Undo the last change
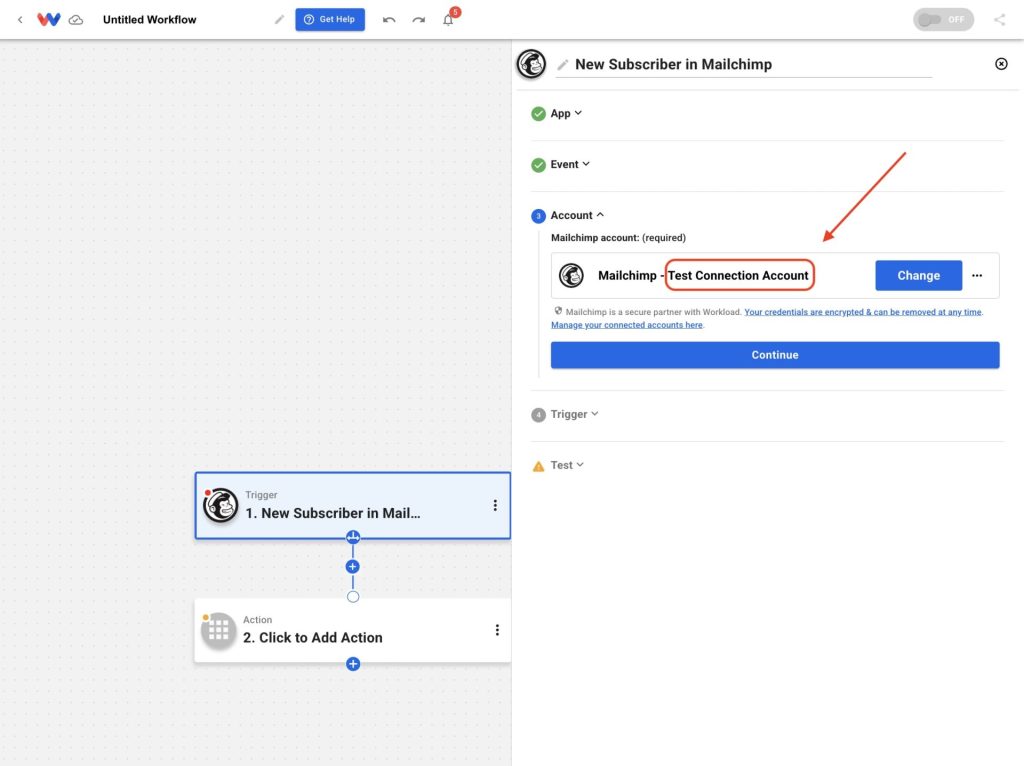Screen dimensions: 1024x766 click(389, 20)
